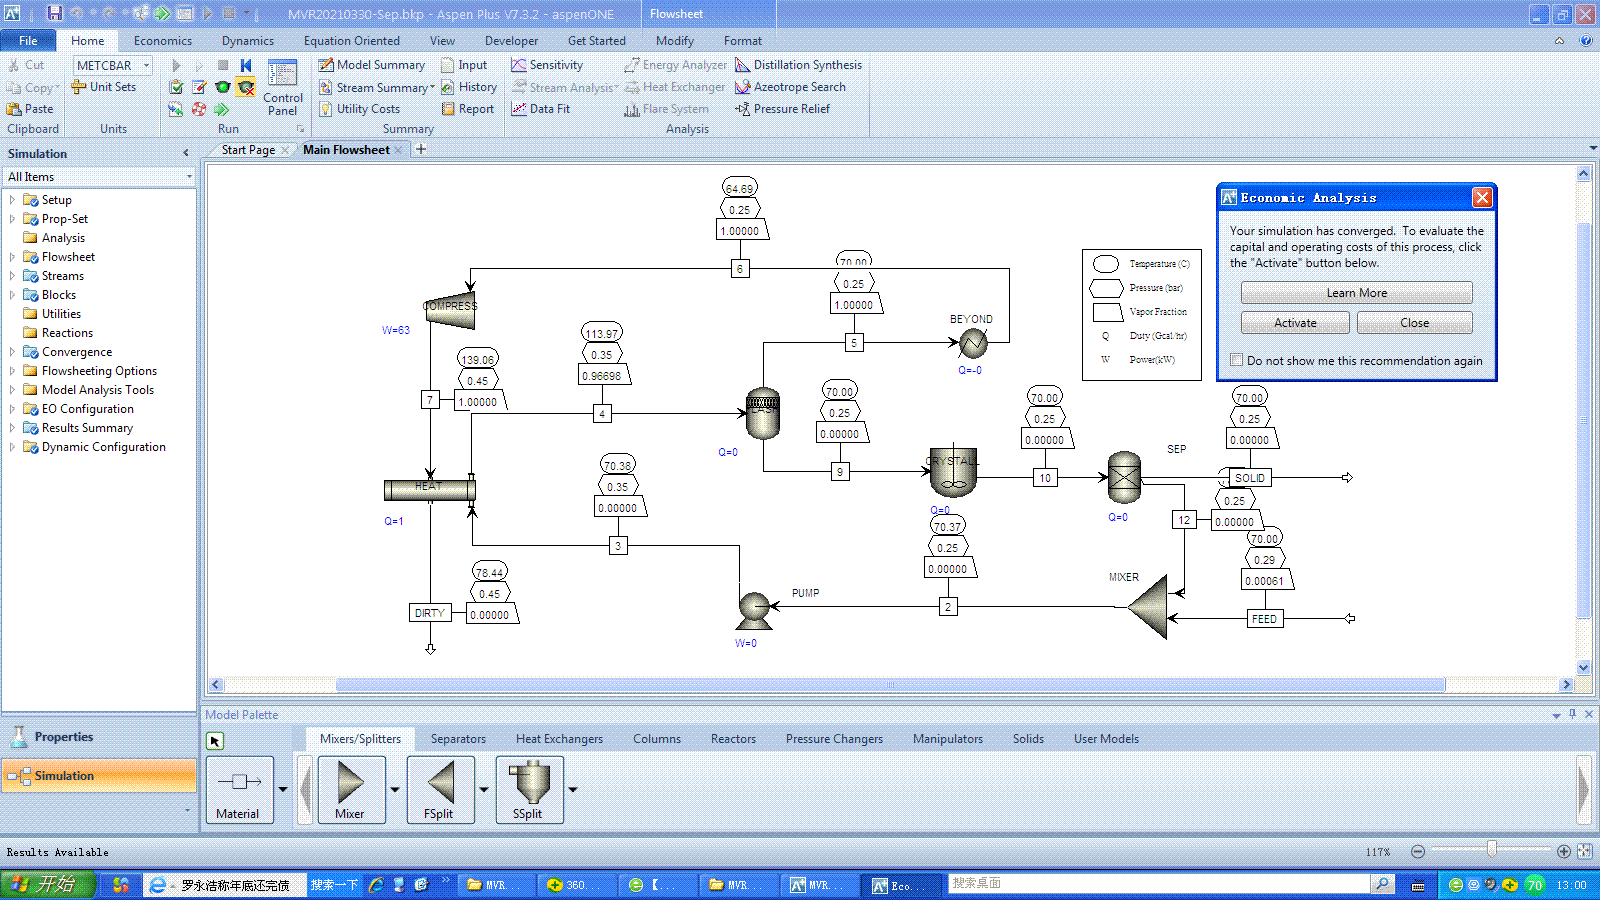
Task: Open the Properties environment
Action: 99,737
